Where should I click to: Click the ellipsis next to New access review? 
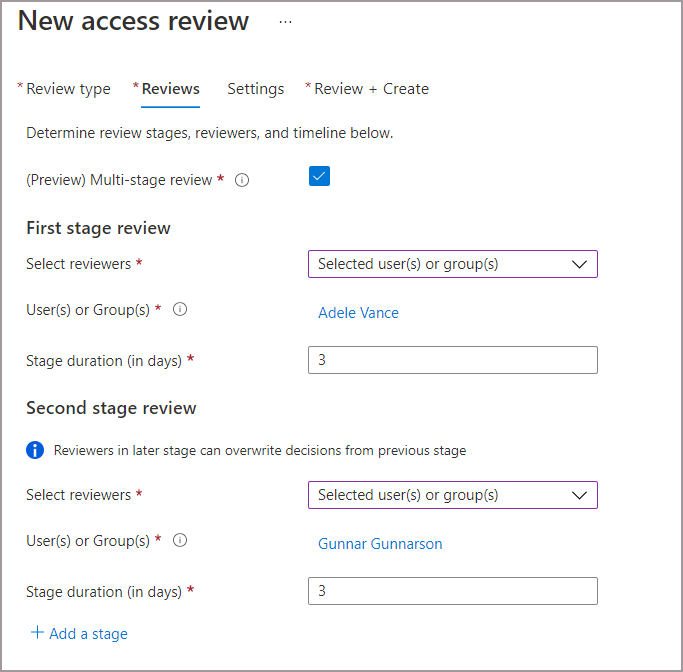coord(285,22)
